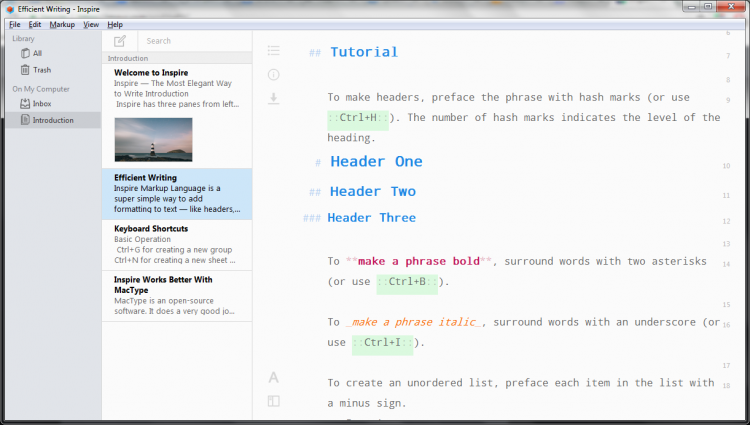Open Inspire Works Better With MacType sheet
750x425 pixels.
177,295
